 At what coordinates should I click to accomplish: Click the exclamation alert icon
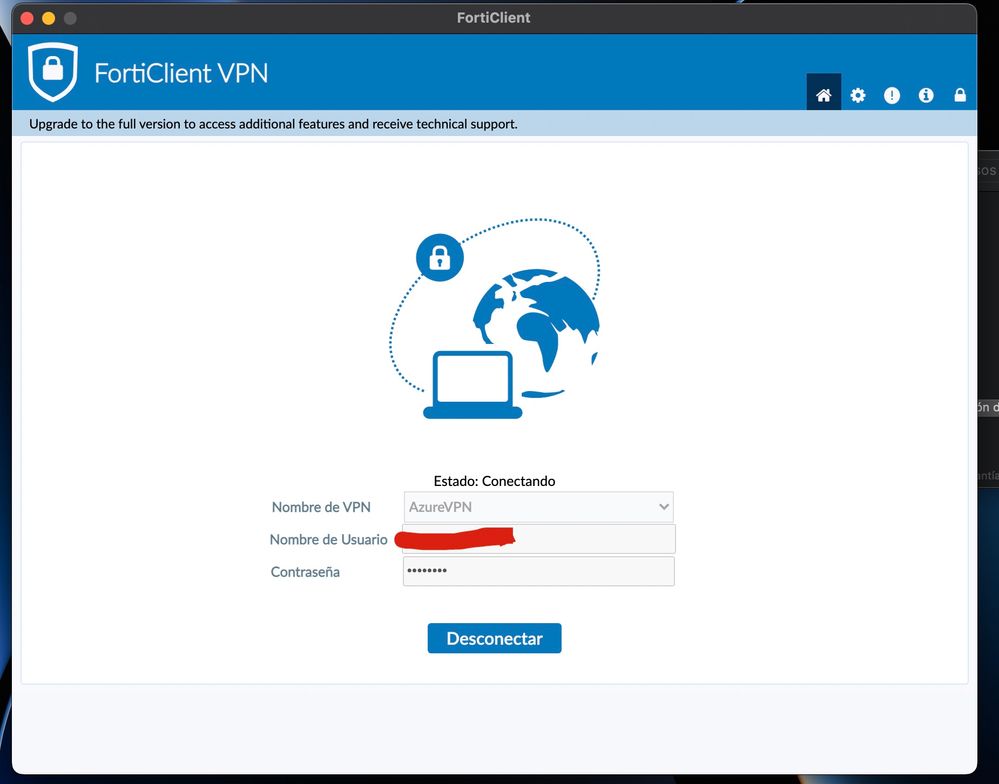(891, 96)
